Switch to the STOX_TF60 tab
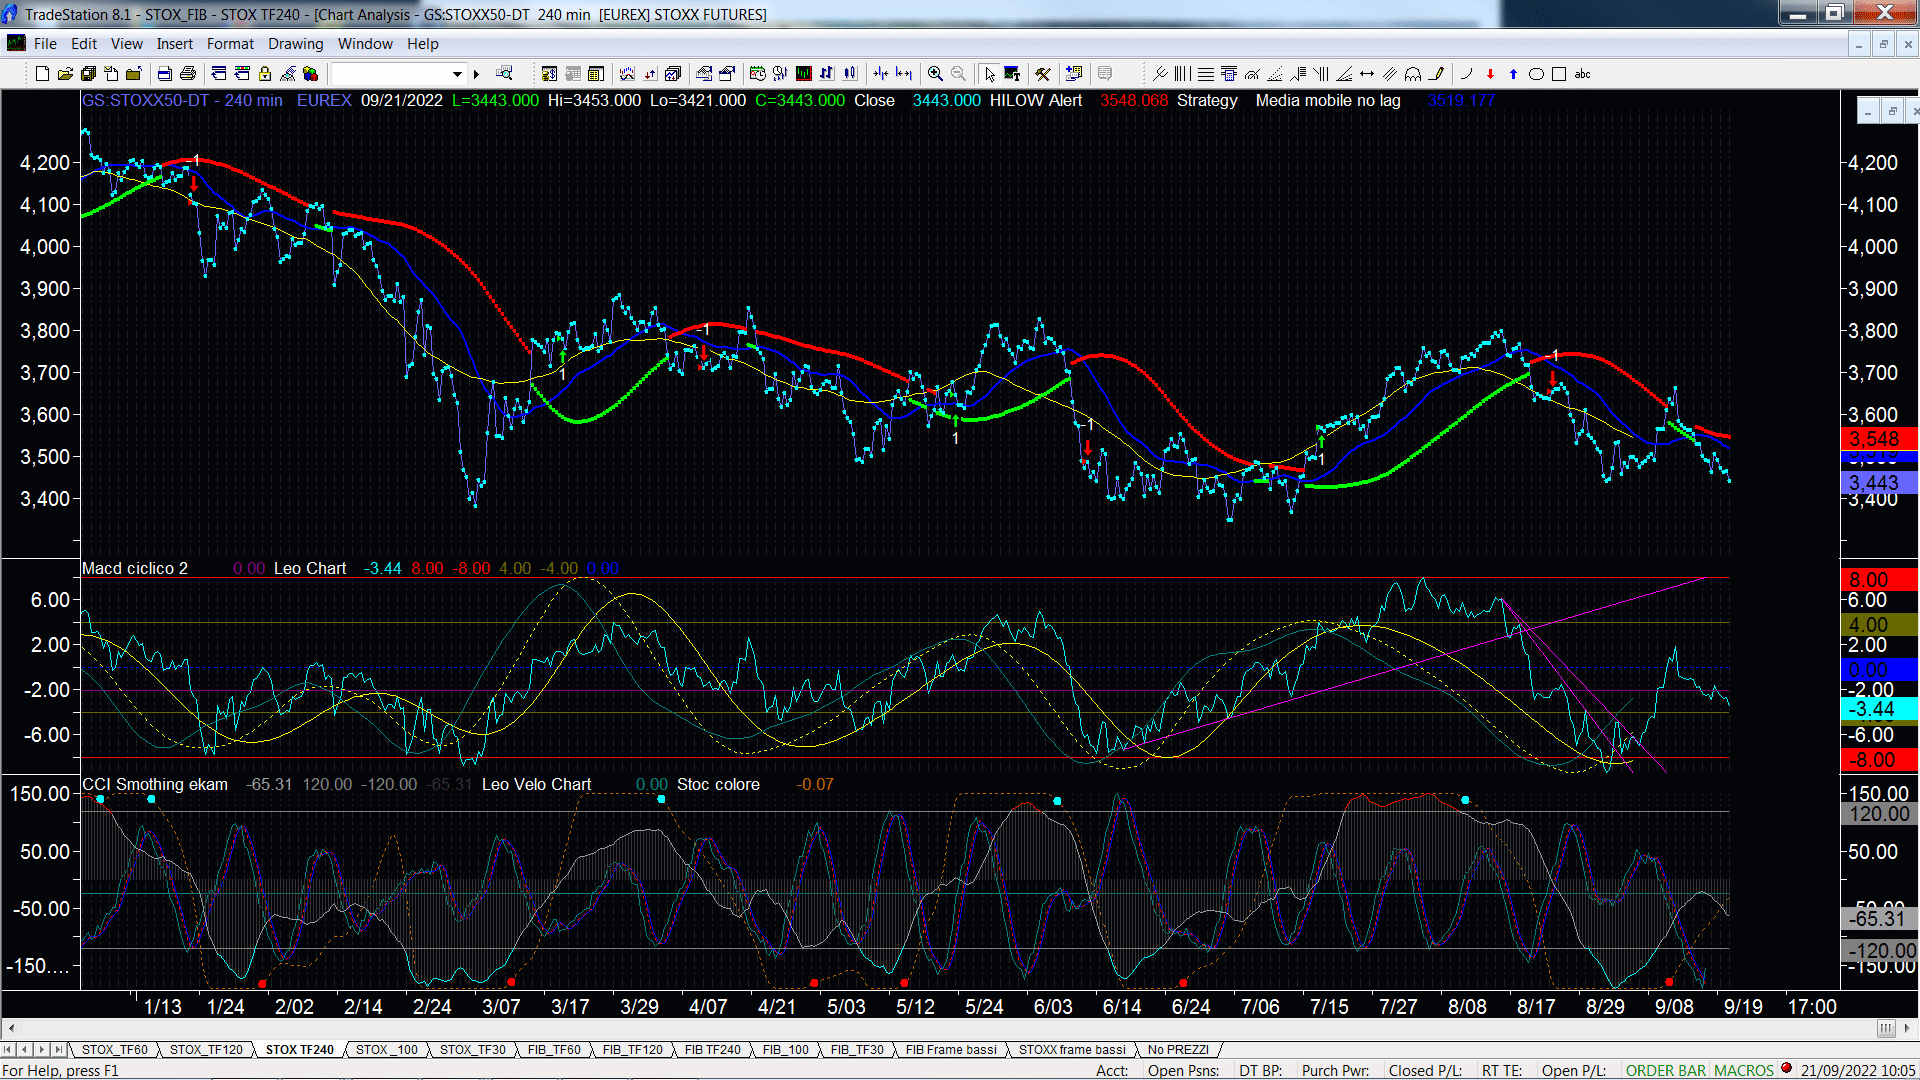The image size is (1920, 1080). tap(114, 1050)
